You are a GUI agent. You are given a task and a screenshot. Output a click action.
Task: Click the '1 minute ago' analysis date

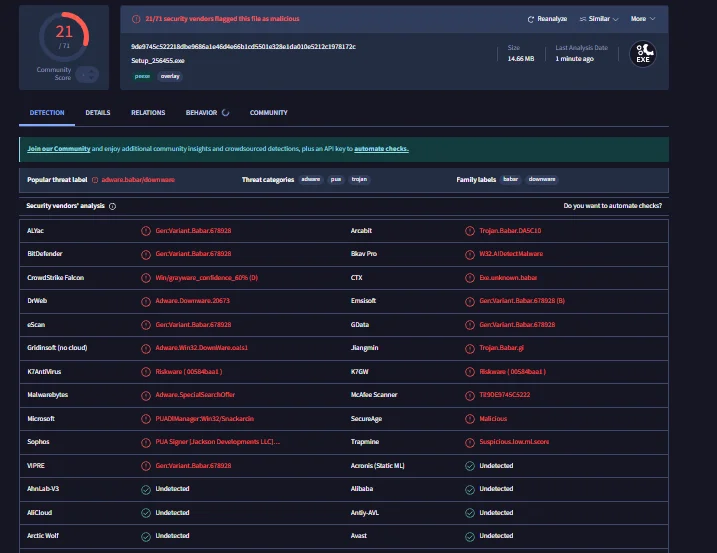point(574,59)
